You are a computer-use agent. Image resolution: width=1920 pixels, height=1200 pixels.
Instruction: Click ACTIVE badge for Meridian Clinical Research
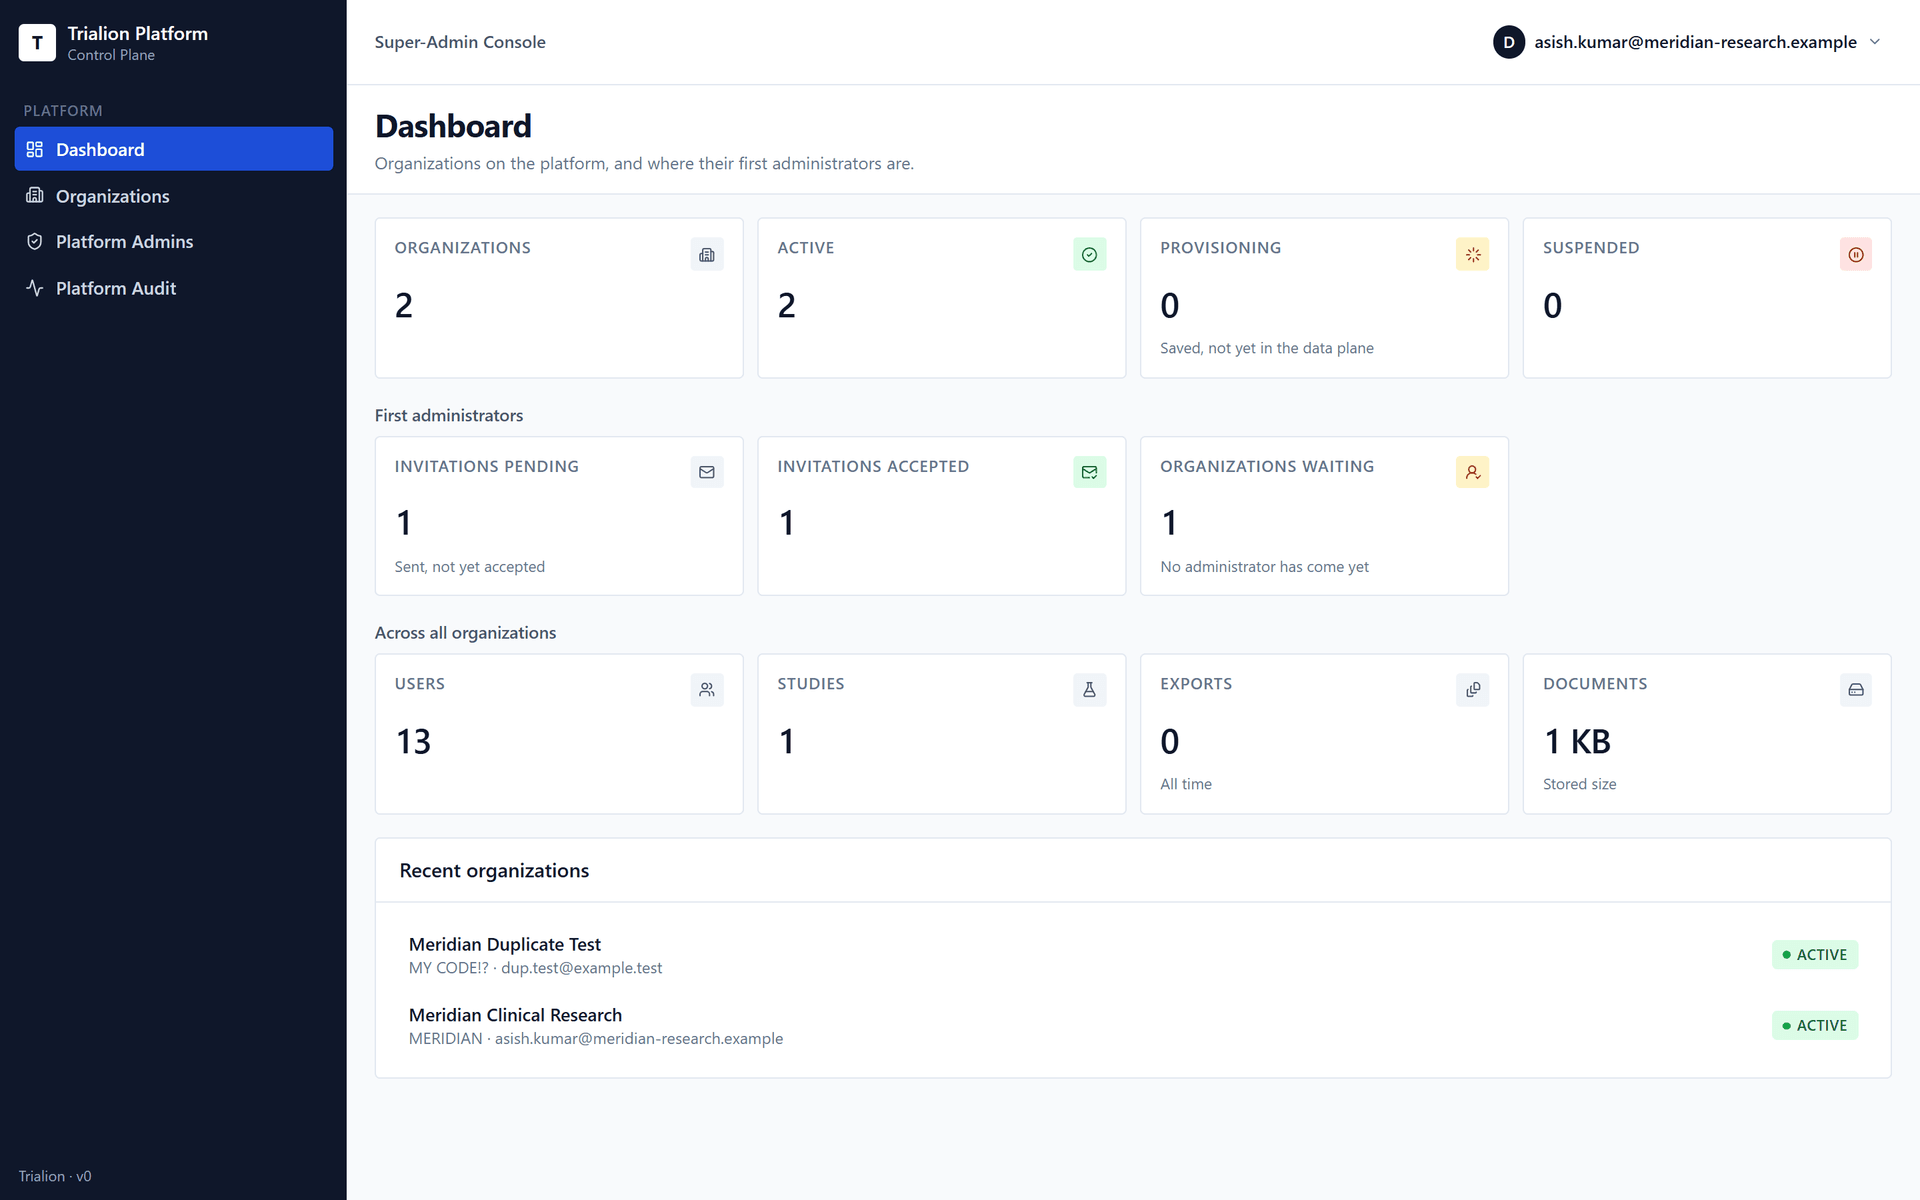pos(1815,1025)
